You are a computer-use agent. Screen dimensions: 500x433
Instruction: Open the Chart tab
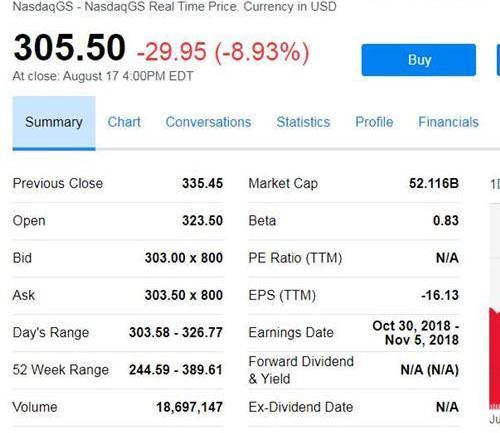click(x=124, y=122)
